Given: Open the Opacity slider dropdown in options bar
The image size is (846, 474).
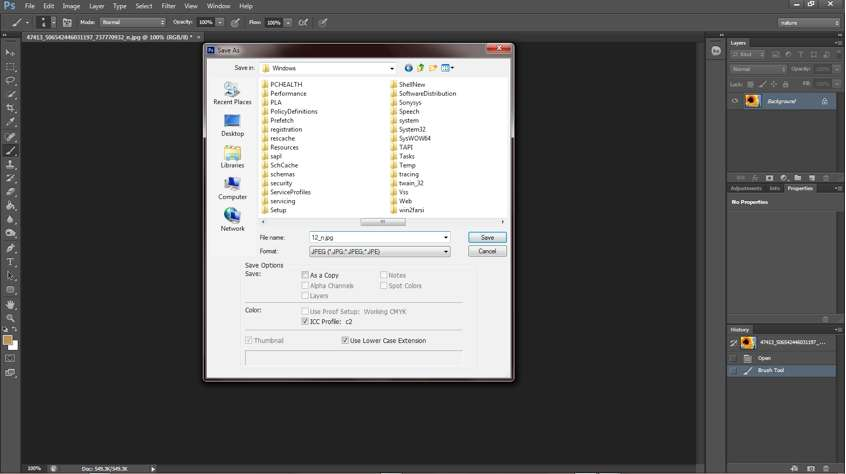Looking at the screenshot, I should (x=220, y=23).
